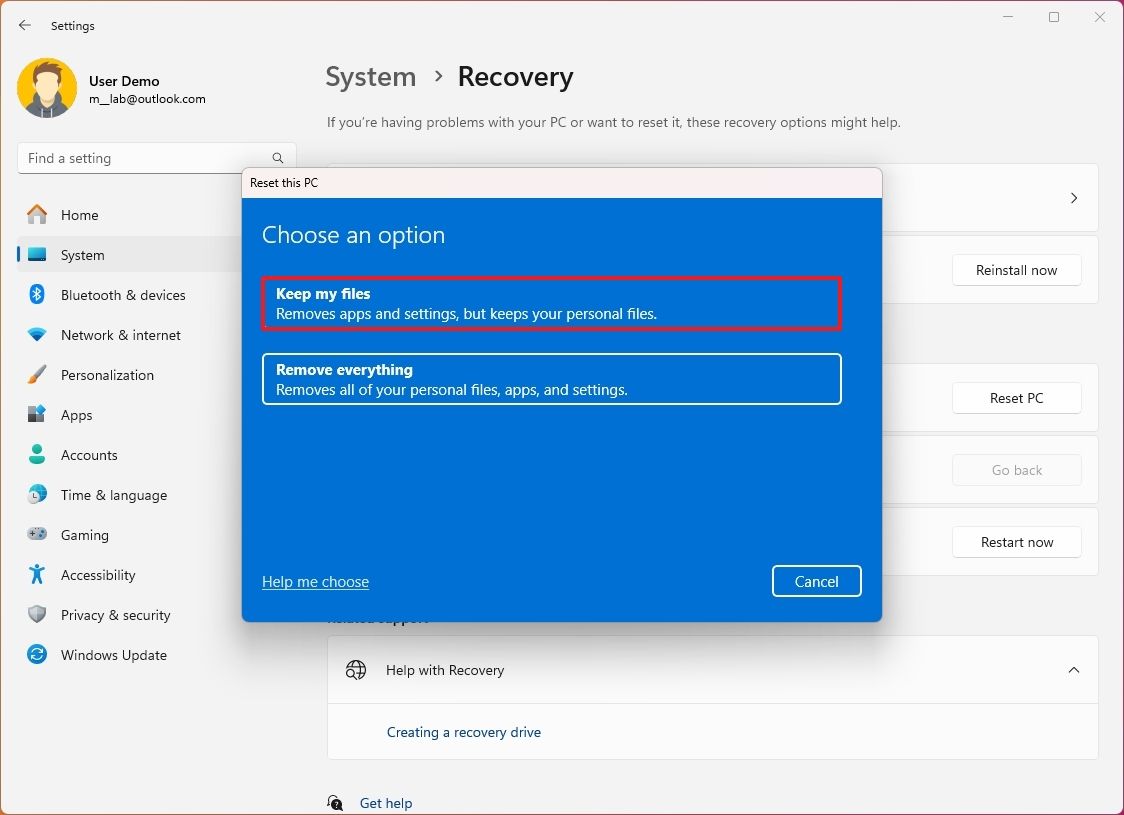Click the Personalization paintbrush icon
Image resolution: width=1124 pixels, height=815 pixels.
pos(38,375)
